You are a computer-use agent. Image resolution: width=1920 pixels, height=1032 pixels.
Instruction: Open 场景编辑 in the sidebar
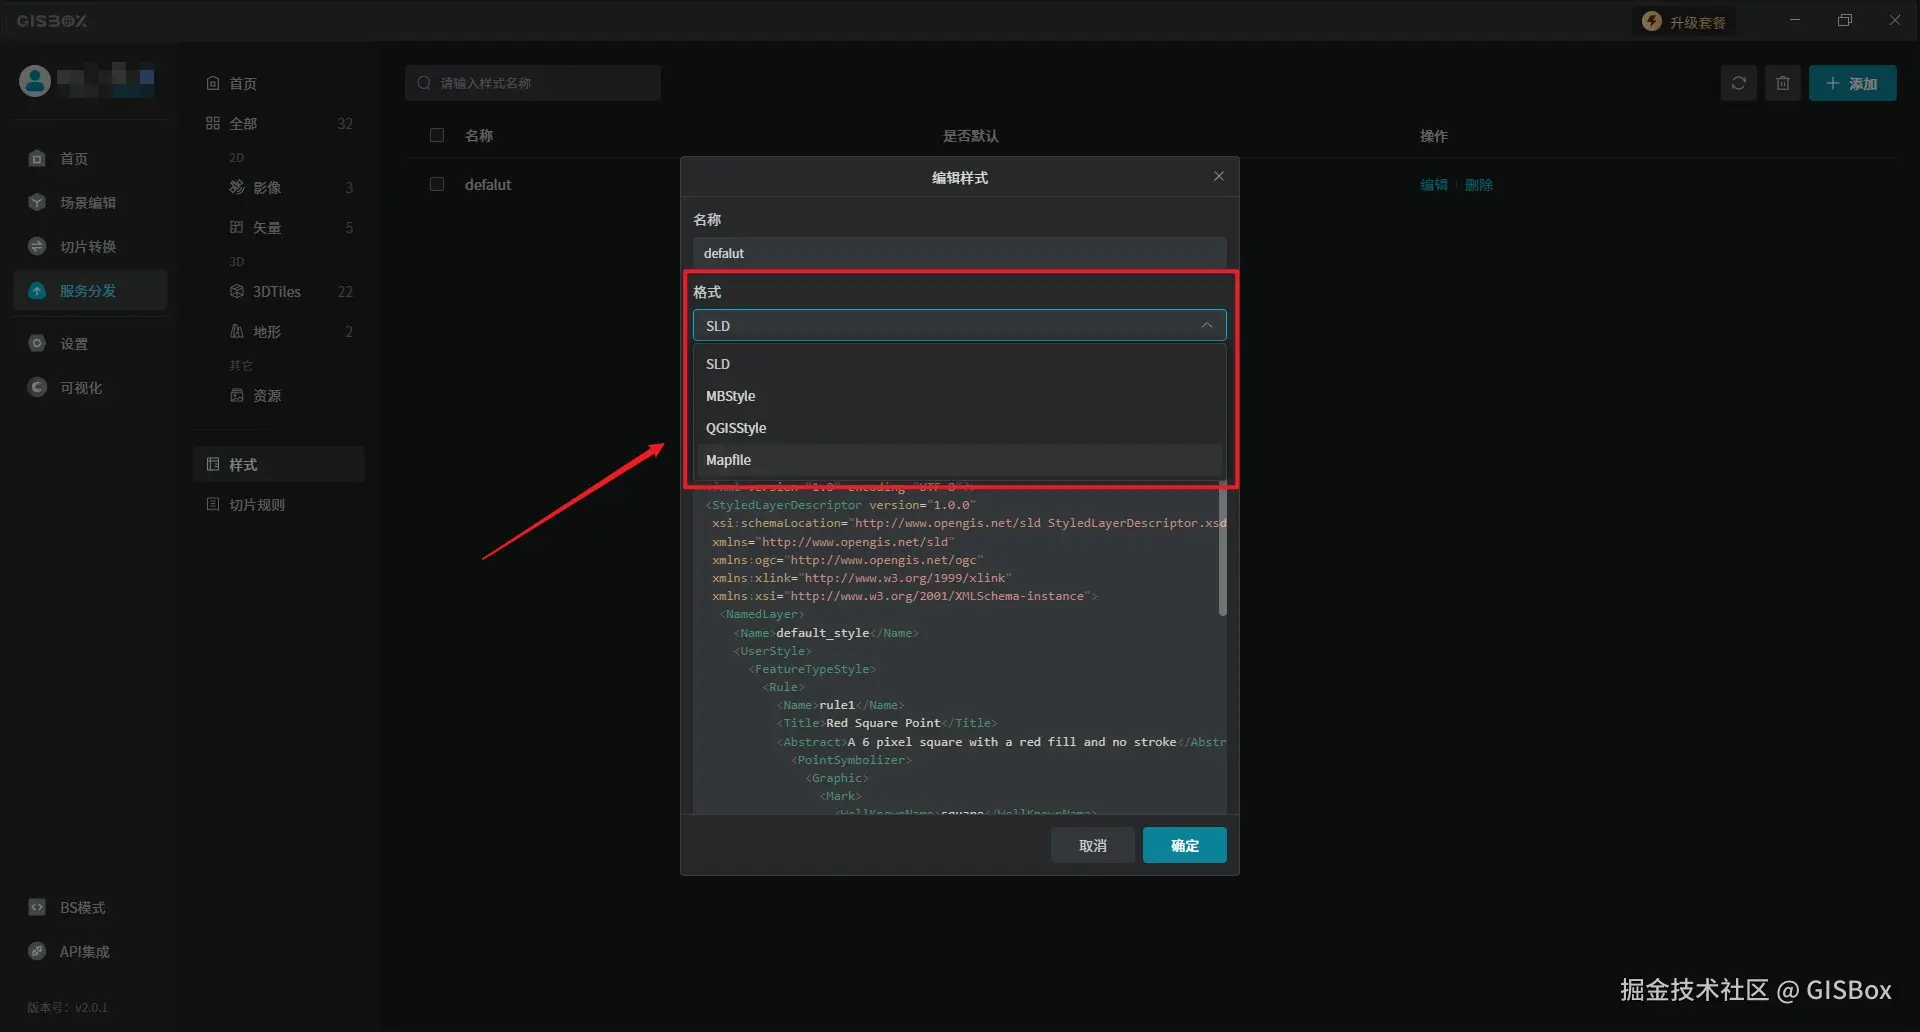(90, 203)
